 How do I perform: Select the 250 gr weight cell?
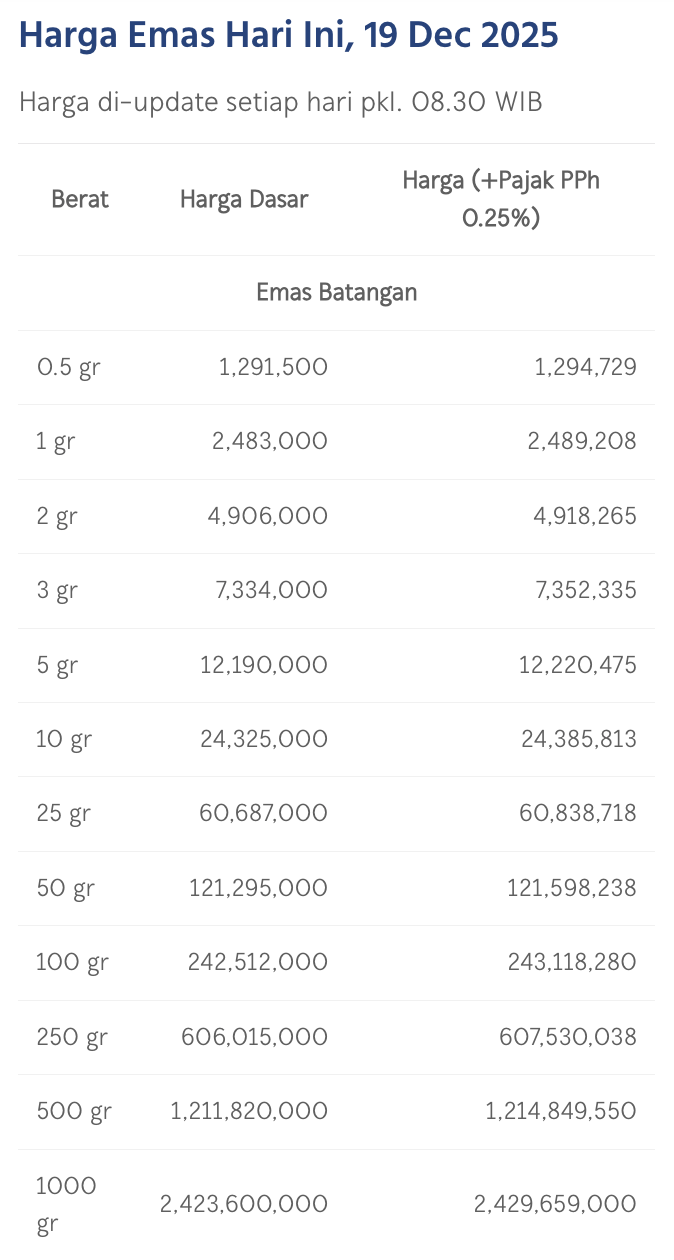click(72, 1037)
